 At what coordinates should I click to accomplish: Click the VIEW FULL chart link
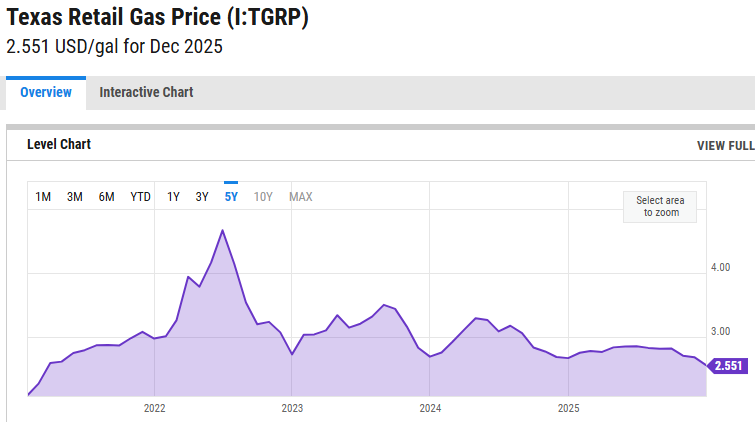tap(725, 146)
